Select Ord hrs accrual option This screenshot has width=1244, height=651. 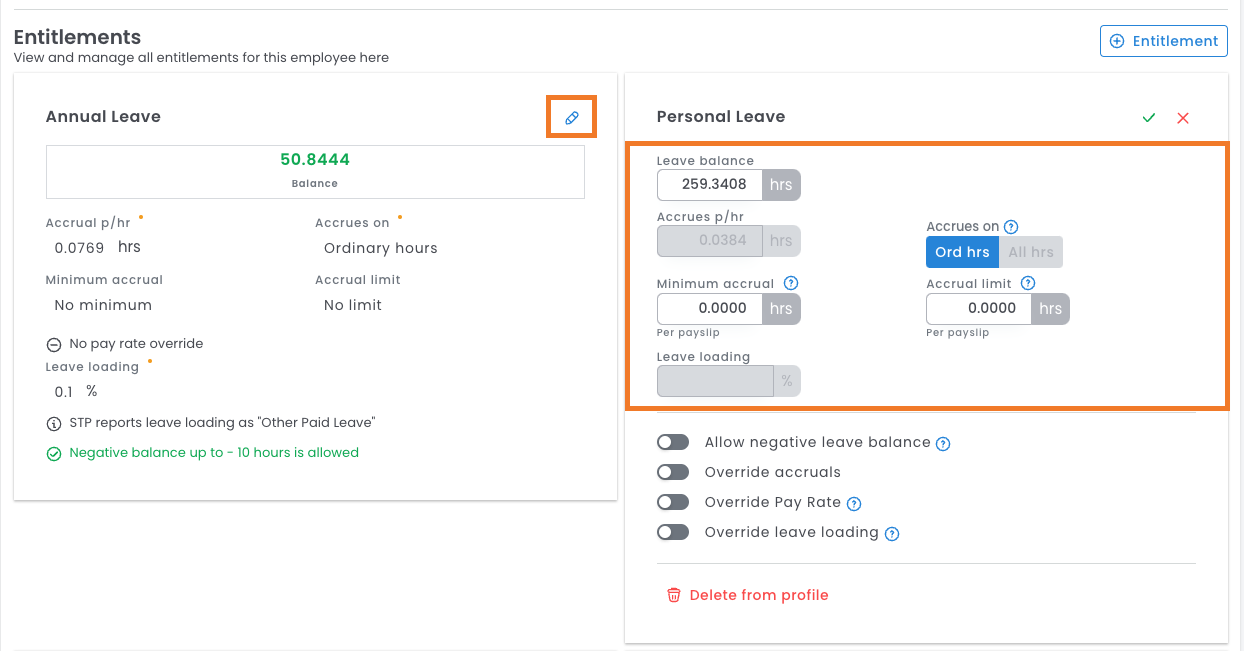(962, 252)
